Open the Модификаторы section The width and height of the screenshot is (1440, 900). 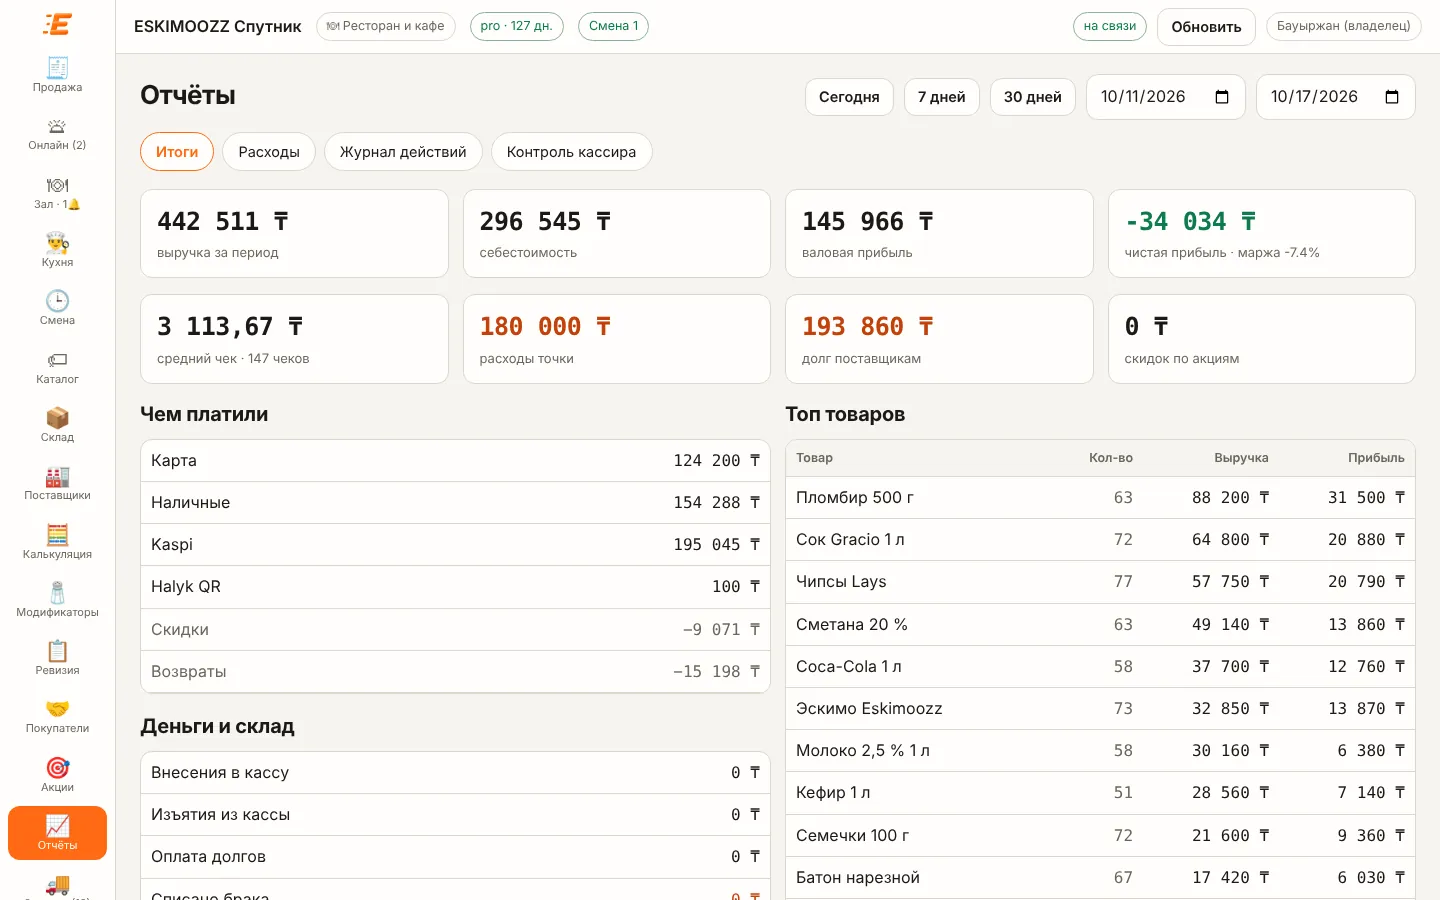coord(57,600)
